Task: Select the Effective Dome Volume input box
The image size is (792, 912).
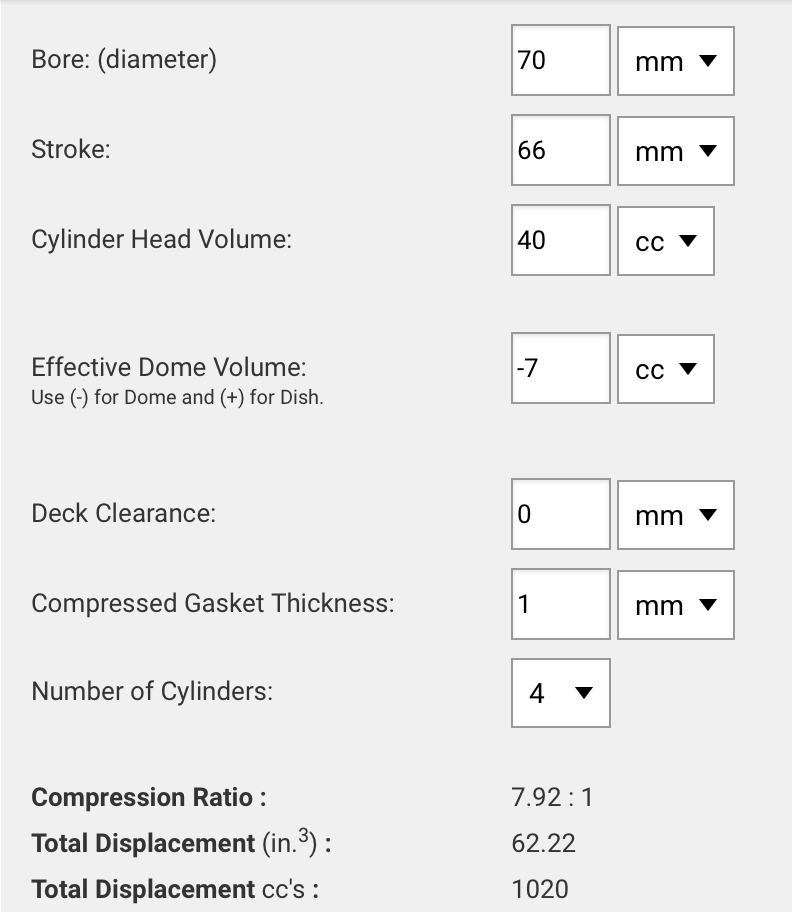Action: tap(560, 368)
